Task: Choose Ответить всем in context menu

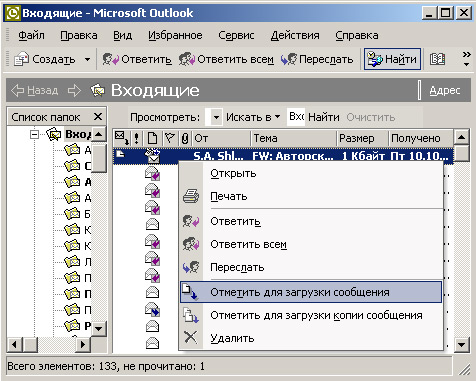Action: [311, 244]
